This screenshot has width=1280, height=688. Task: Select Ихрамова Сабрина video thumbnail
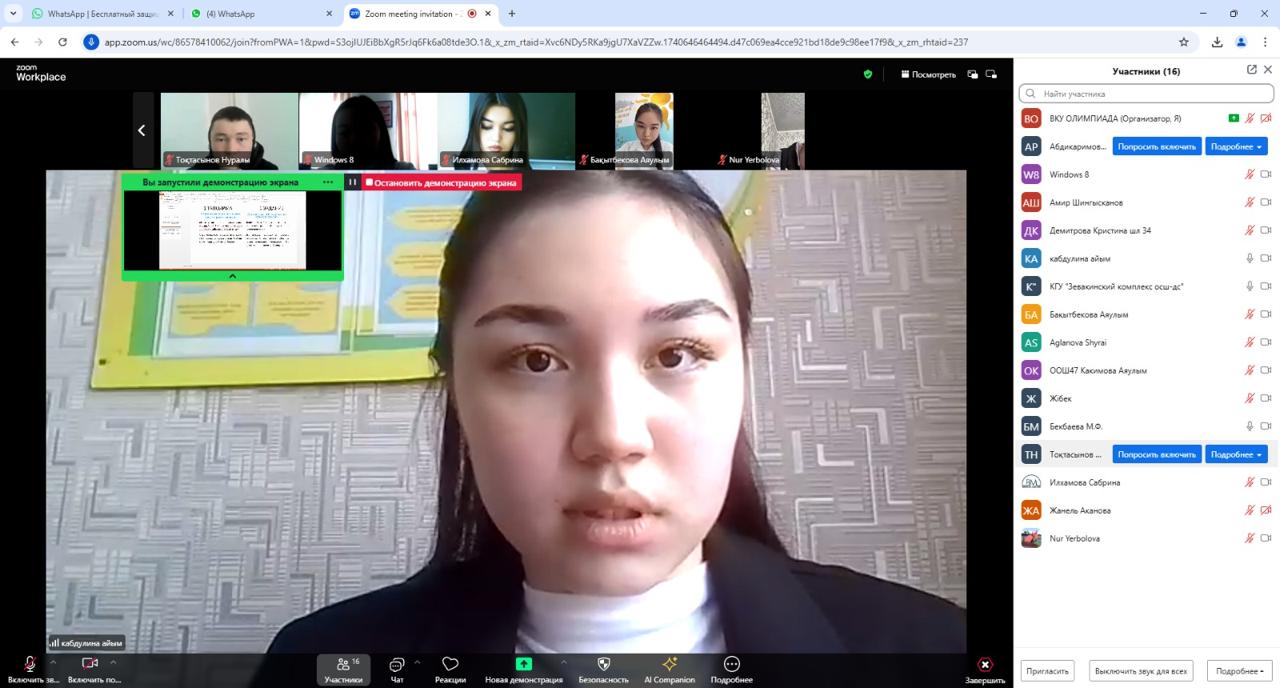[x=506, y=130]
